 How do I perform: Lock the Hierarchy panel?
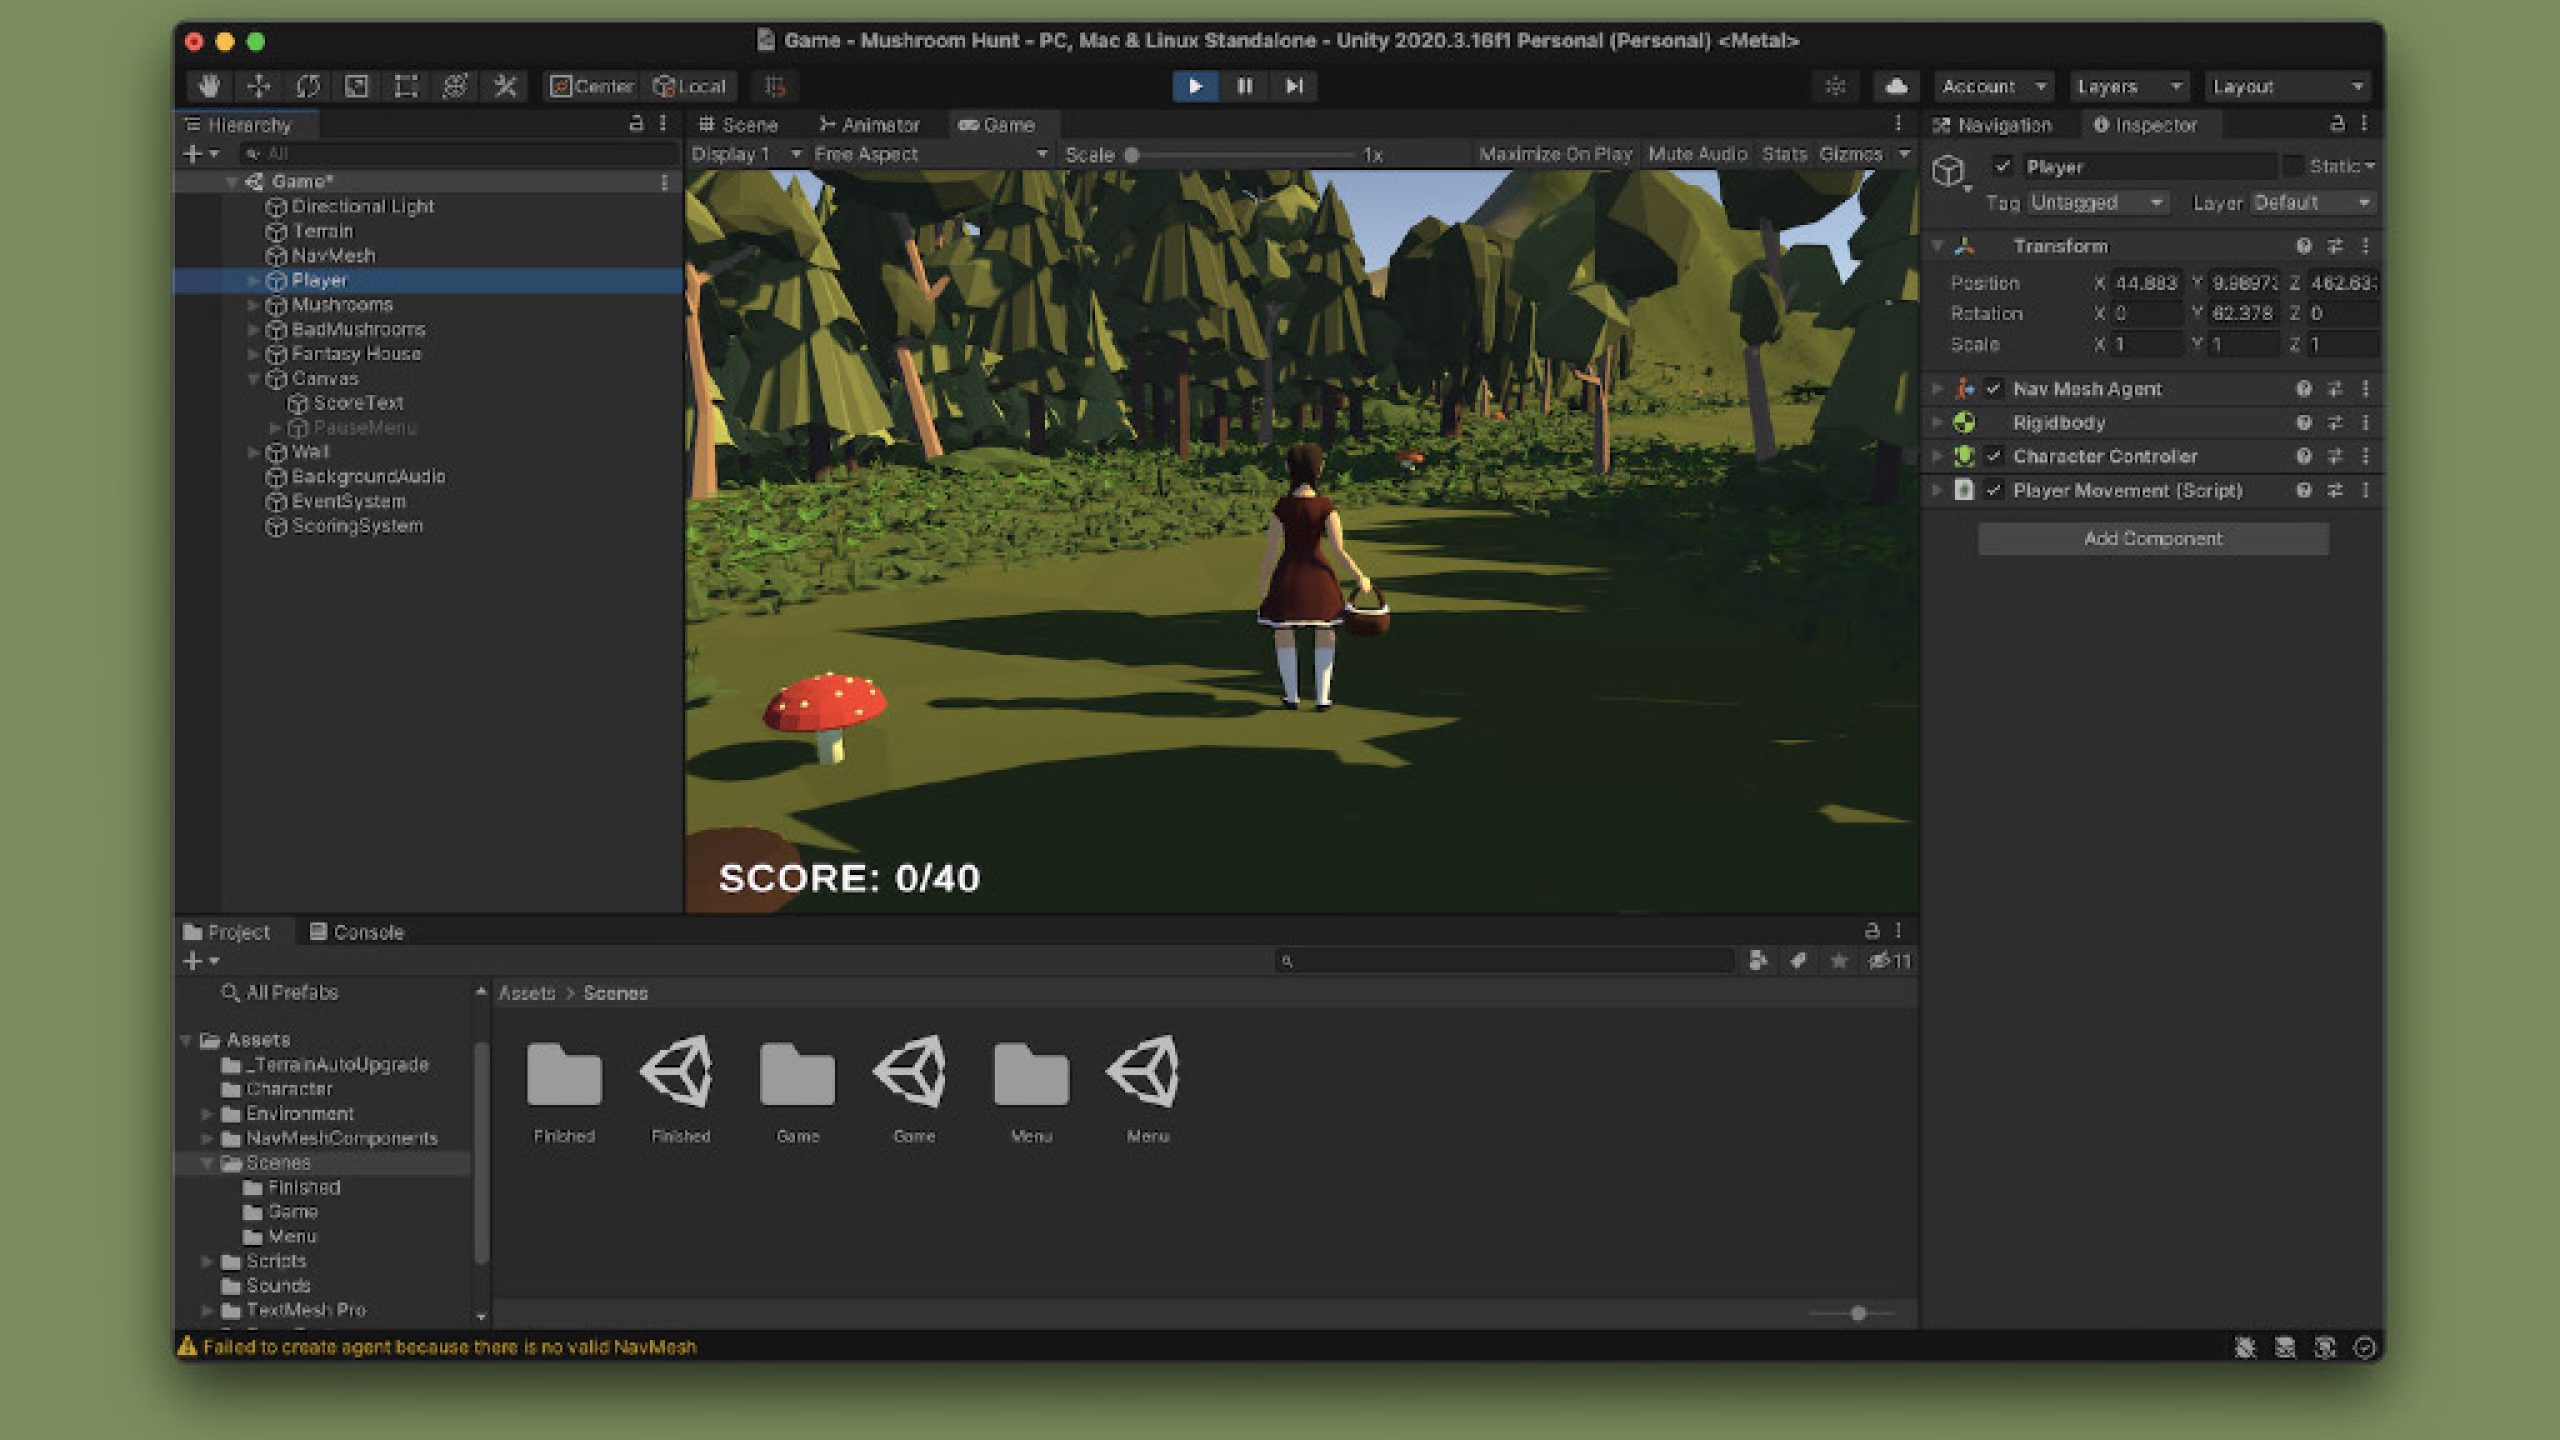pos(636,123)
